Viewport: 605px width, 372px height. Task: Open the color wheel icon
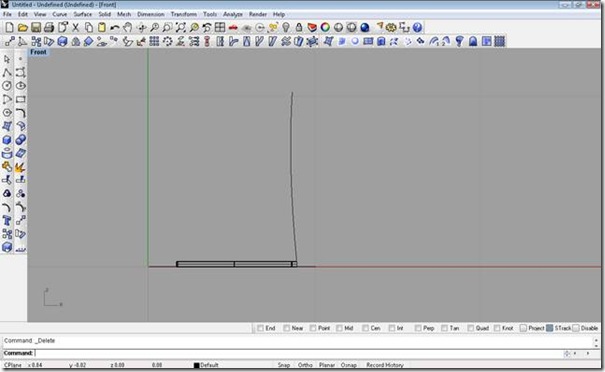pos(325,27)
